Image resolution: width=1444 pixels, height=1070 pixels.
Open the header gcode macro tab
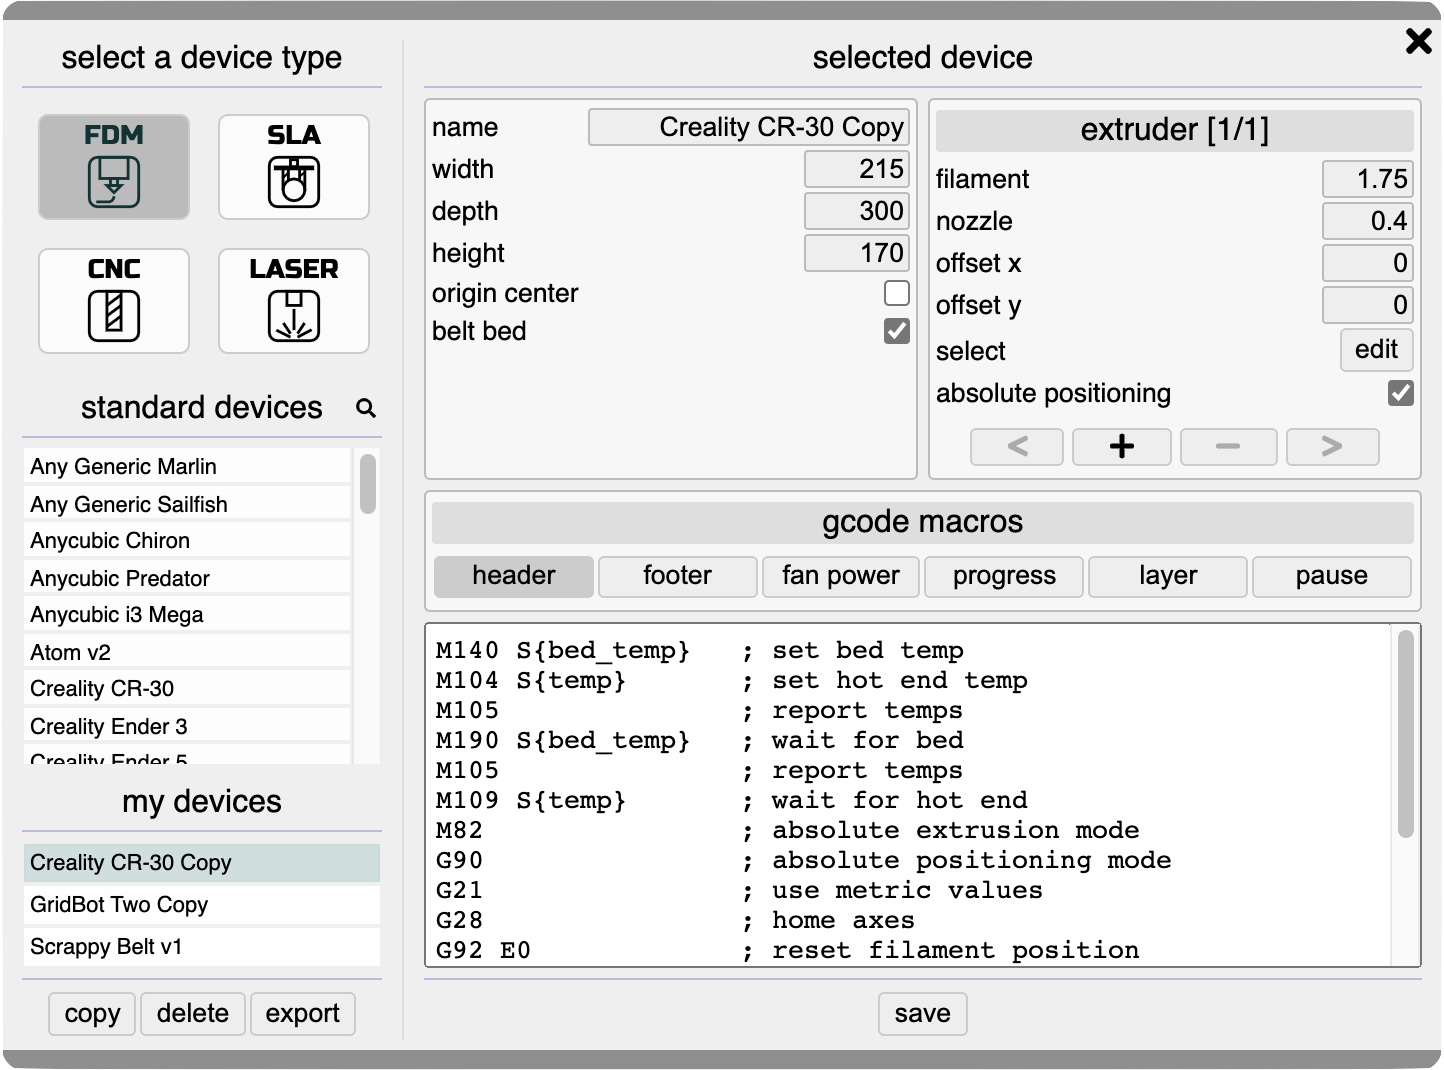[514, 576]
